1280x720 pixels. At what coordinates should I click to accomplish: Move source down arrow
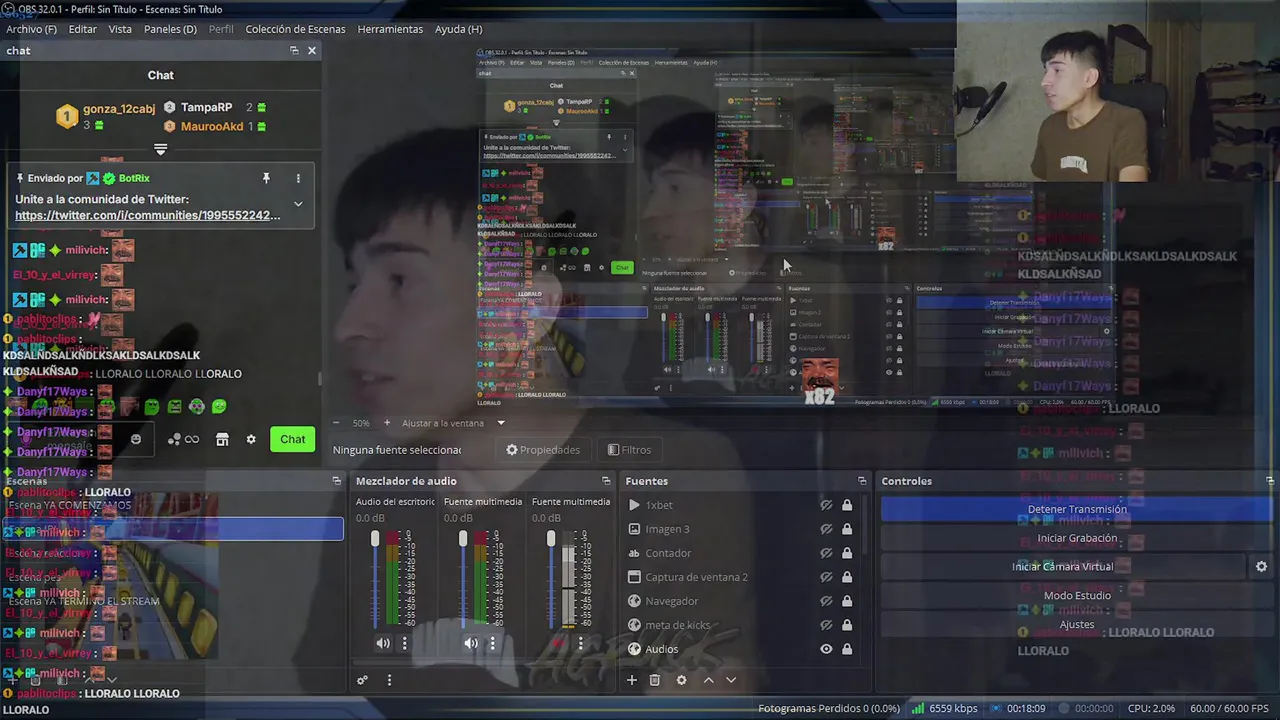pyautogui.click(x=731, y=680)
